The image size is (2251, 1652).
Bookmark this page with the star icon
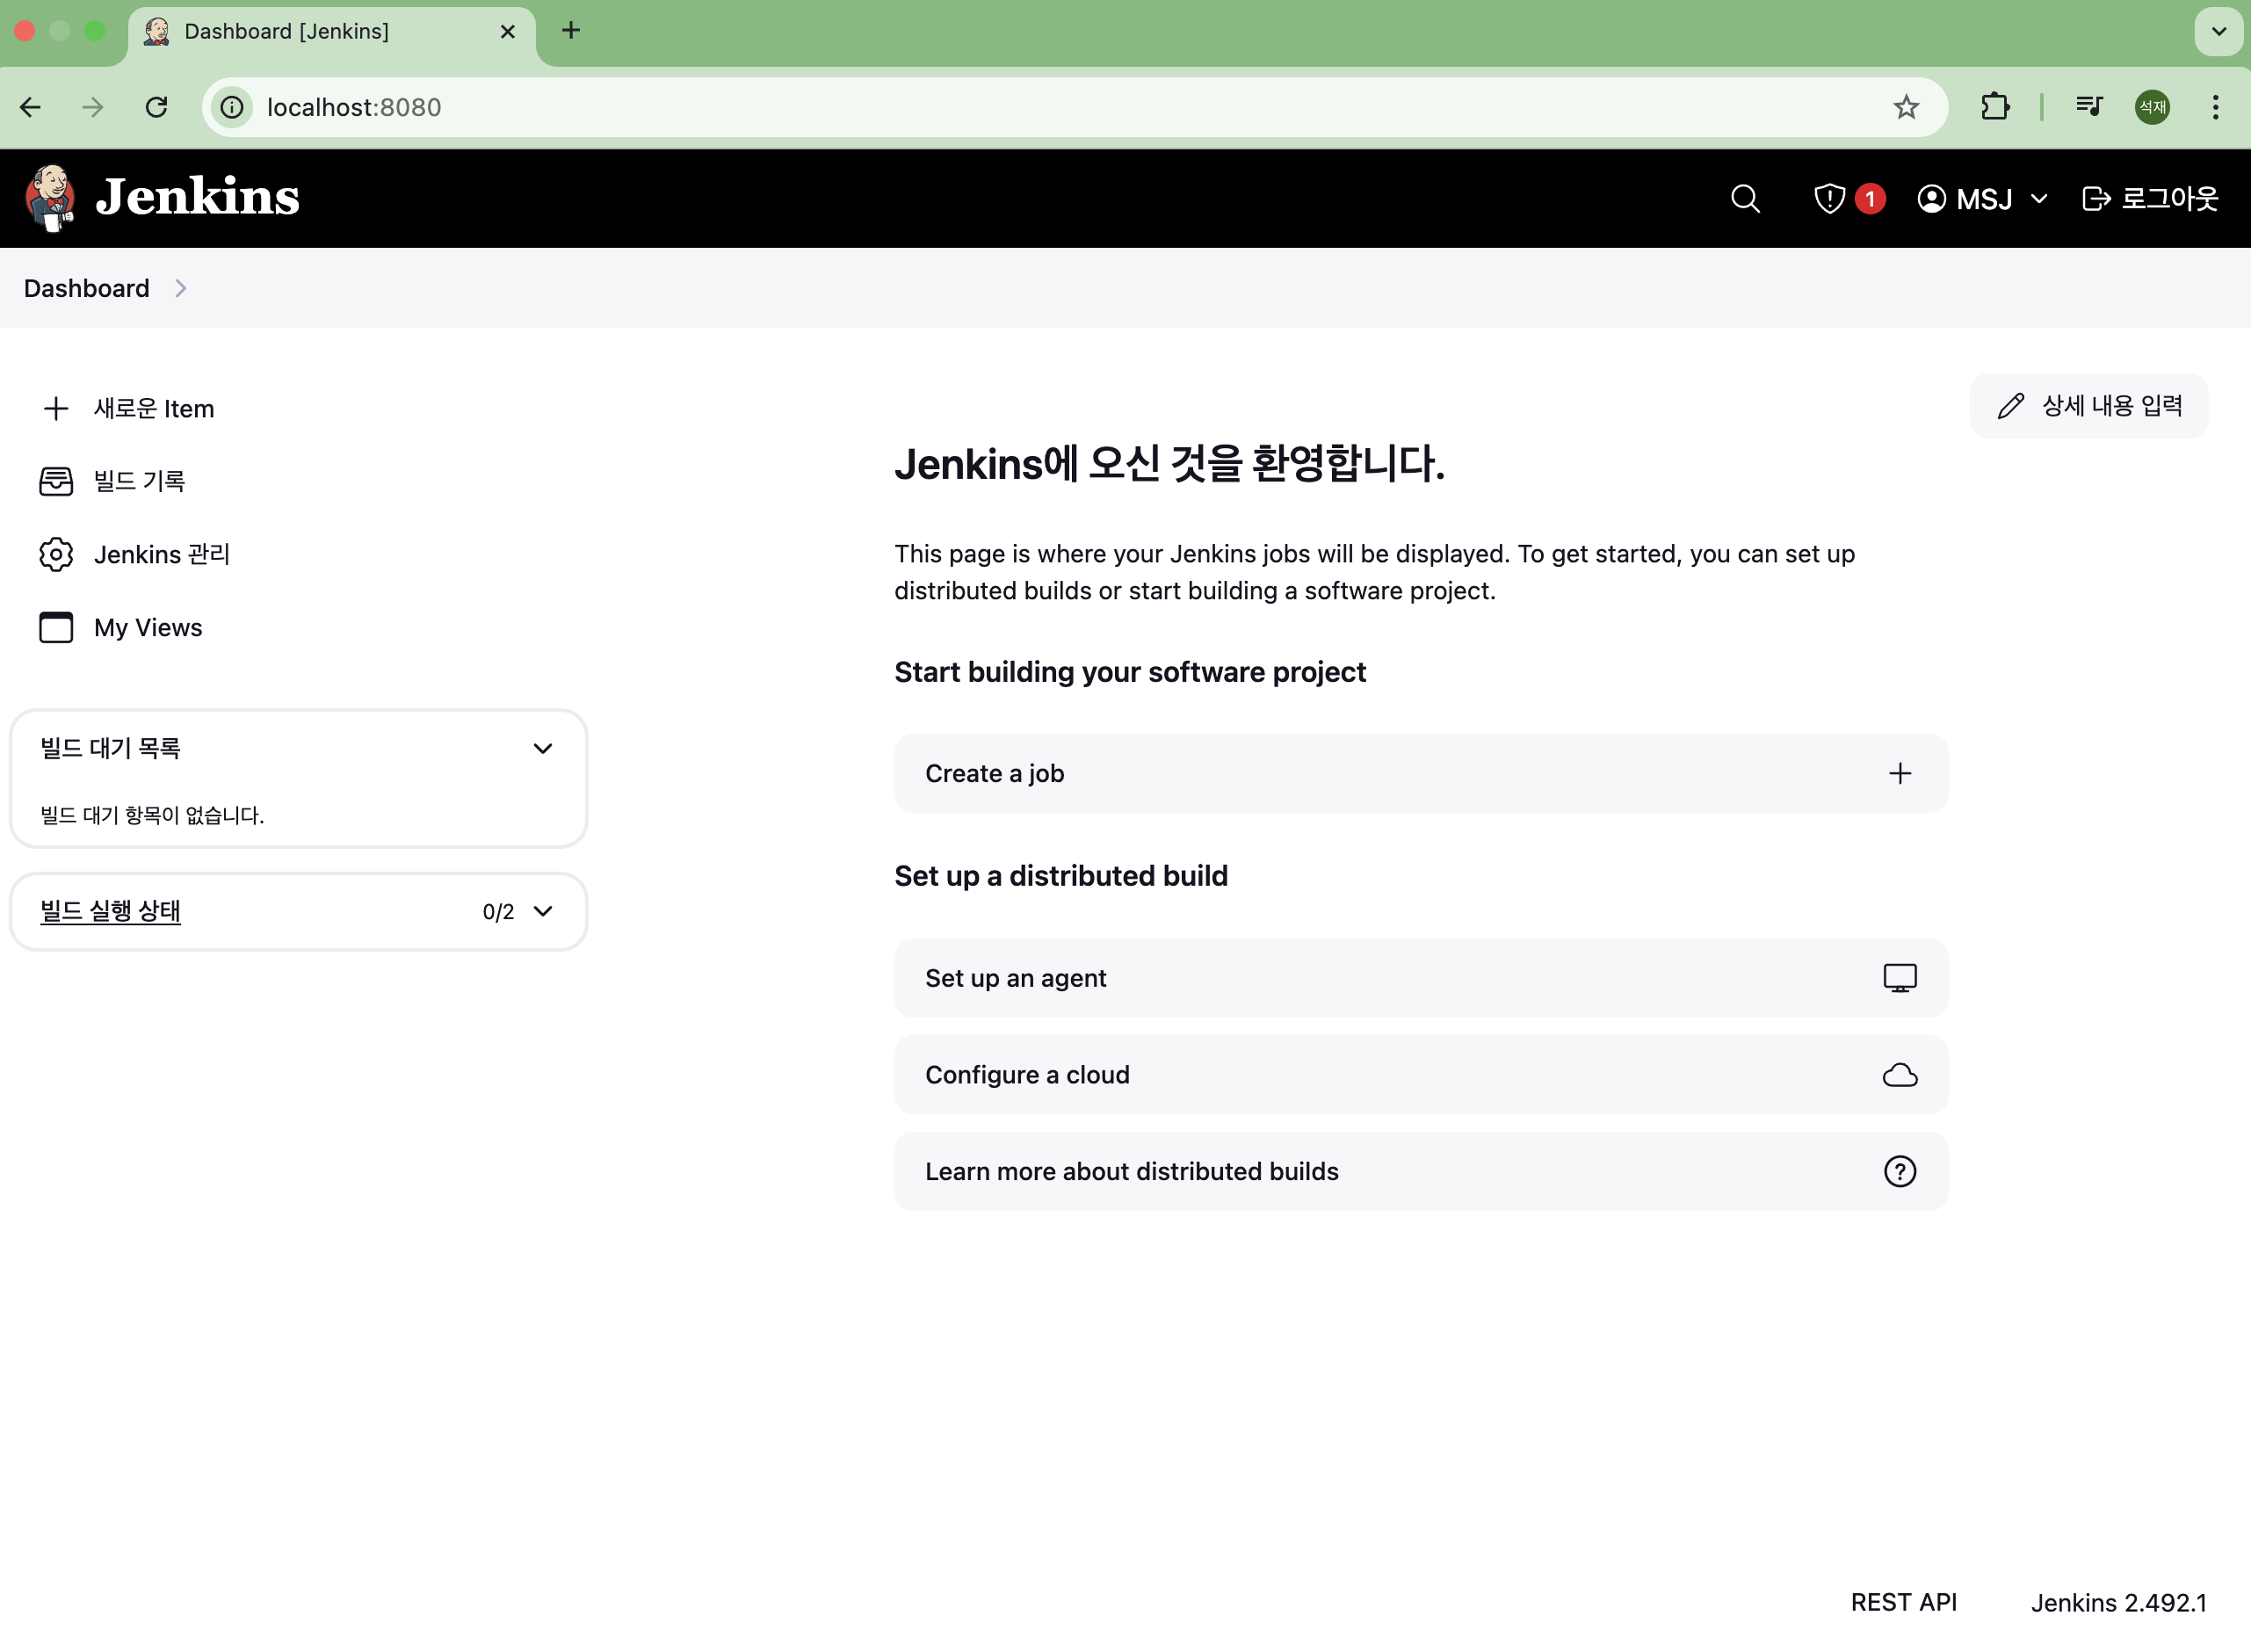(x=1906, y=107)
